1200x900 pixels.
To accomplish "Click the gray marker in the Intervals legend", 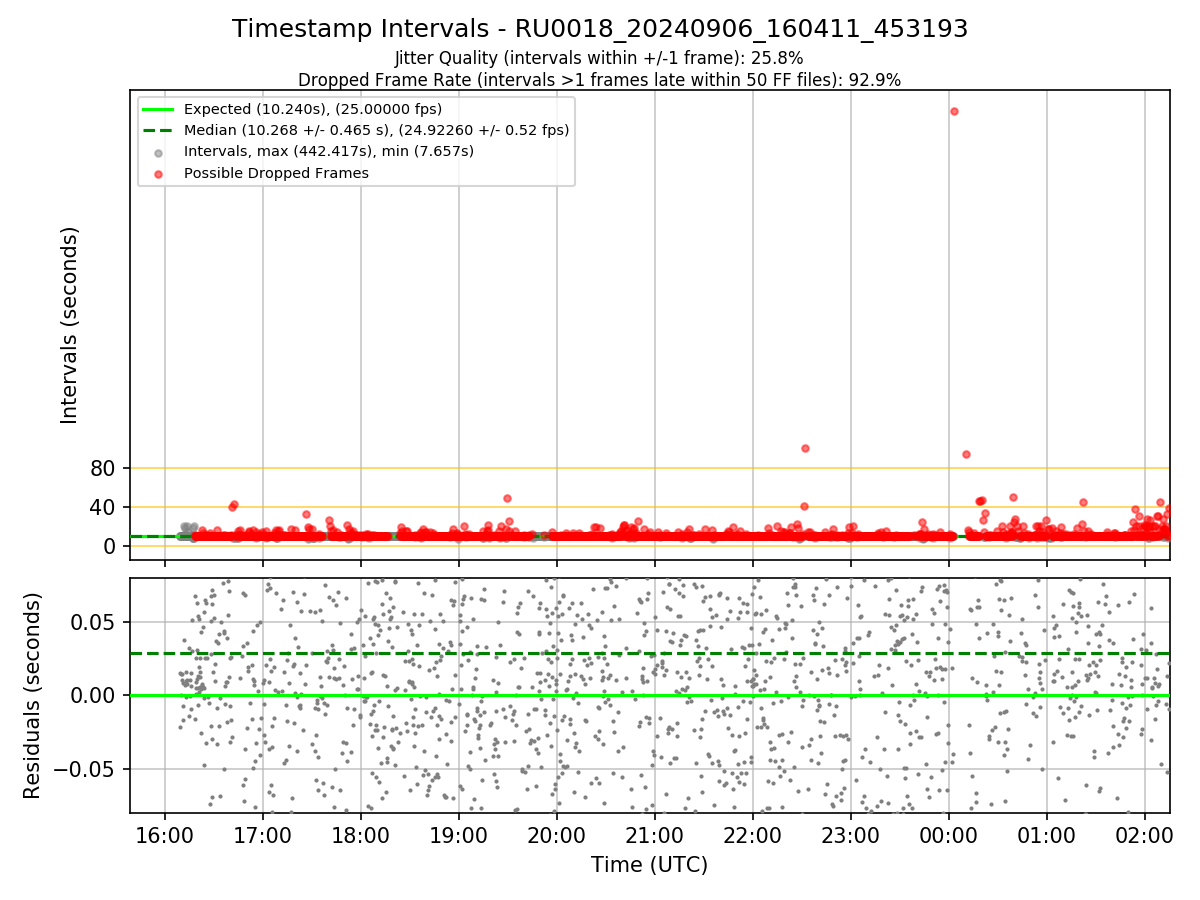I will 160,152.
